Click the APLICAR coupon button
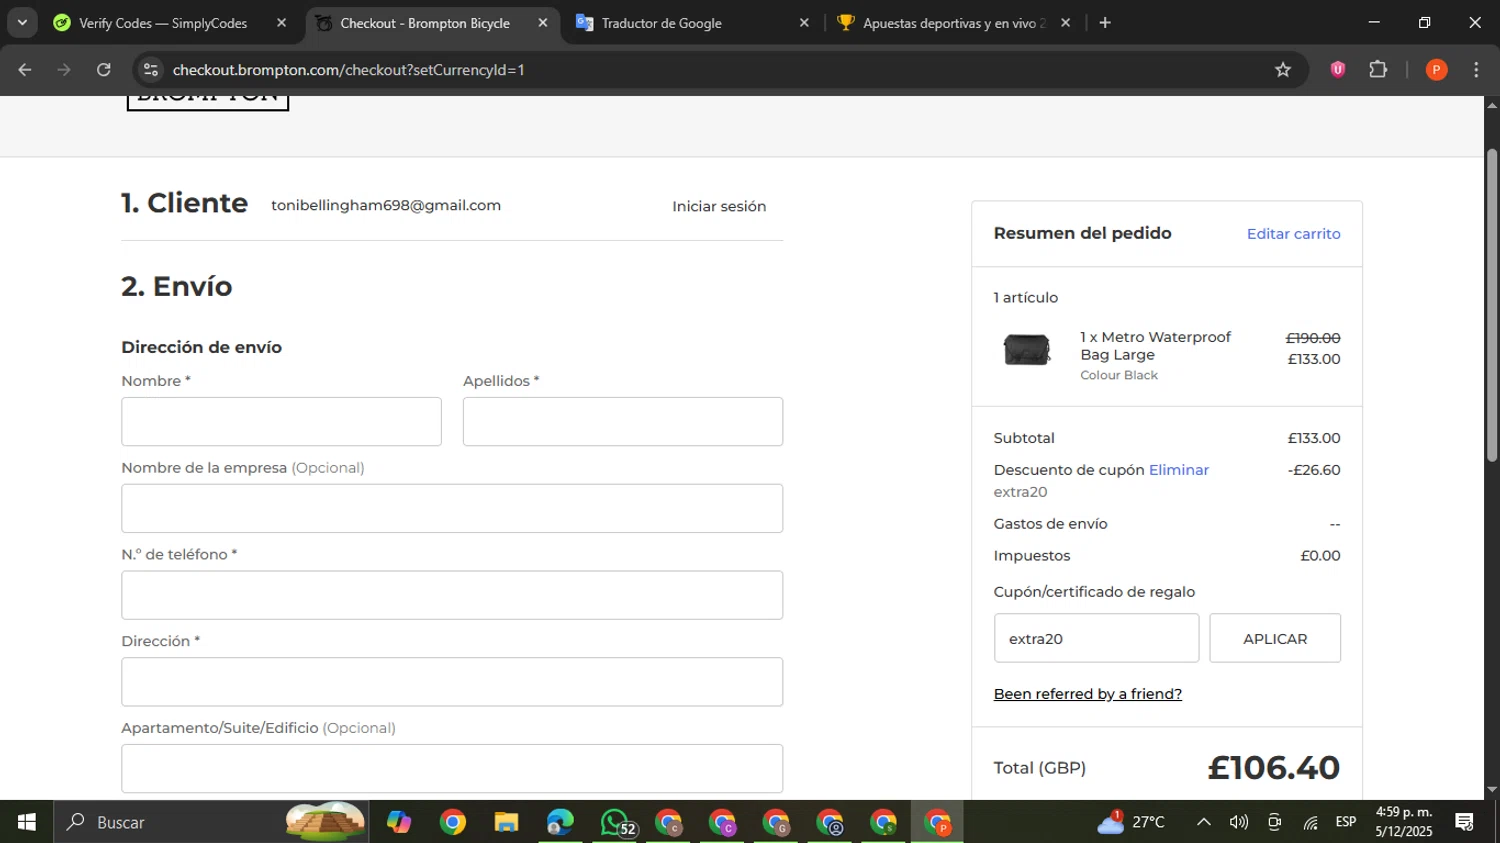 (1275, 638)
